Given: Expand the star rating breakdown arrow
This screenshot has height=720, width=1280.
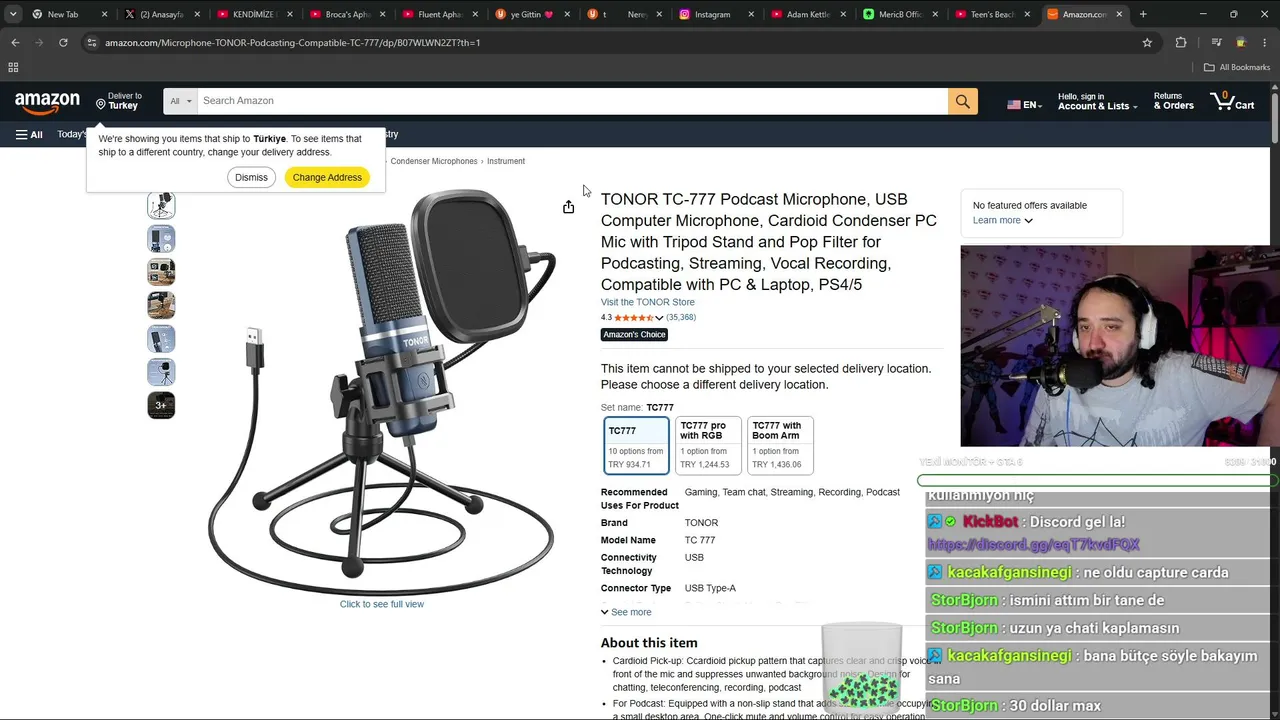Looking at the screenshot, I should (659, 318).
